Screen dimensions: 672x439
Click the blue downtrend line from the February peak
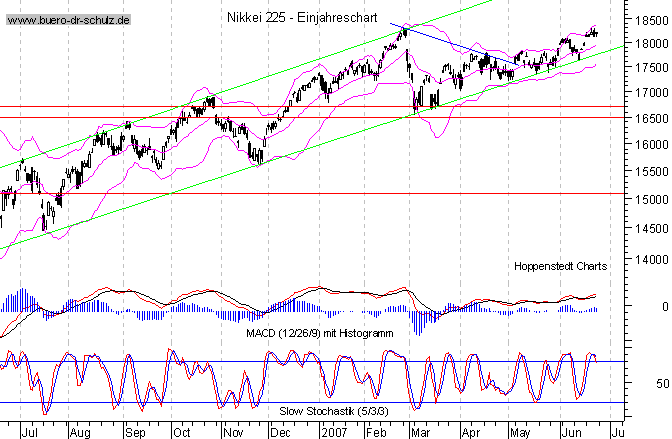[x=454, y=45]
